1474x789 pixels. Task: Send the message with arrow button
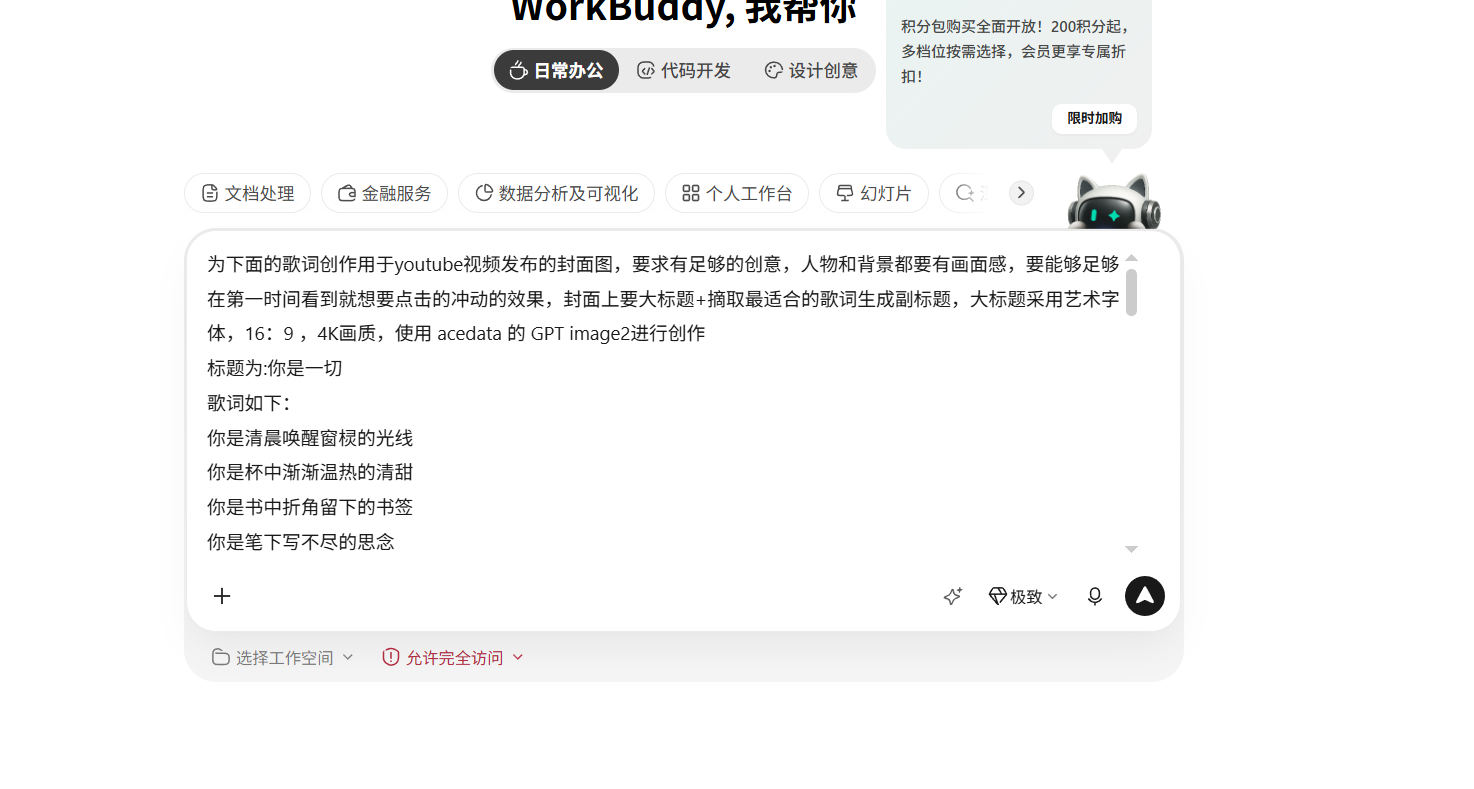coord(1145,596)
